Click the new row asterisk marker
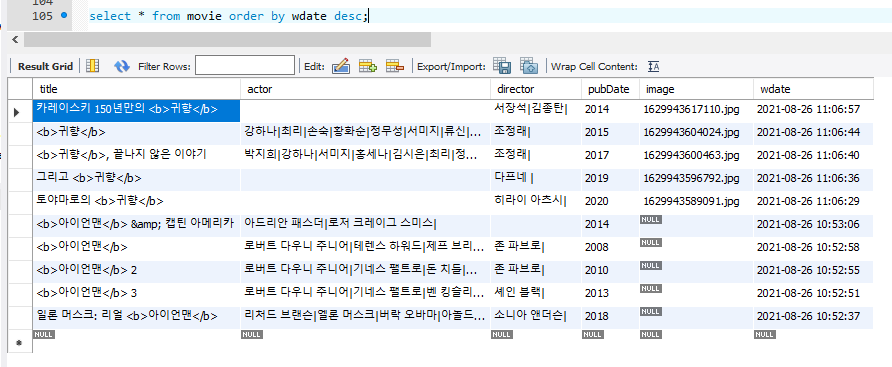Viewport: 892px width, 367px height. pos(18,344)
